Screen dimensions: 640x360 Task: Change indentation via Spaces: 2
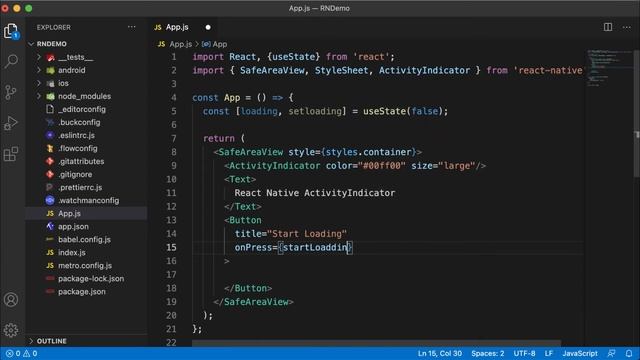[x=487, y=353]
